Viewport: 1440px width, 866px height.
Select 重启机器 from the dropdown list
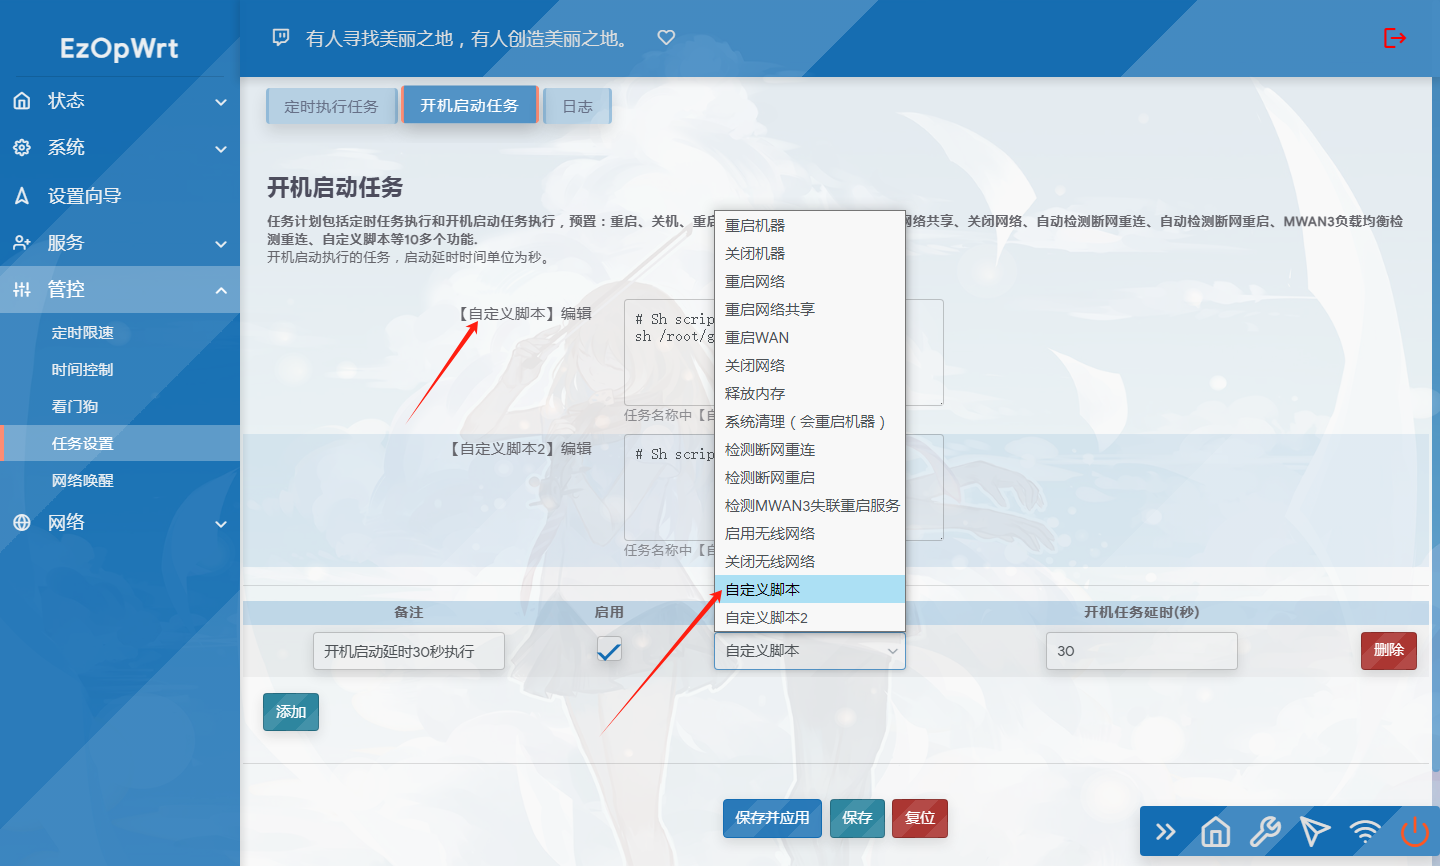810,226
